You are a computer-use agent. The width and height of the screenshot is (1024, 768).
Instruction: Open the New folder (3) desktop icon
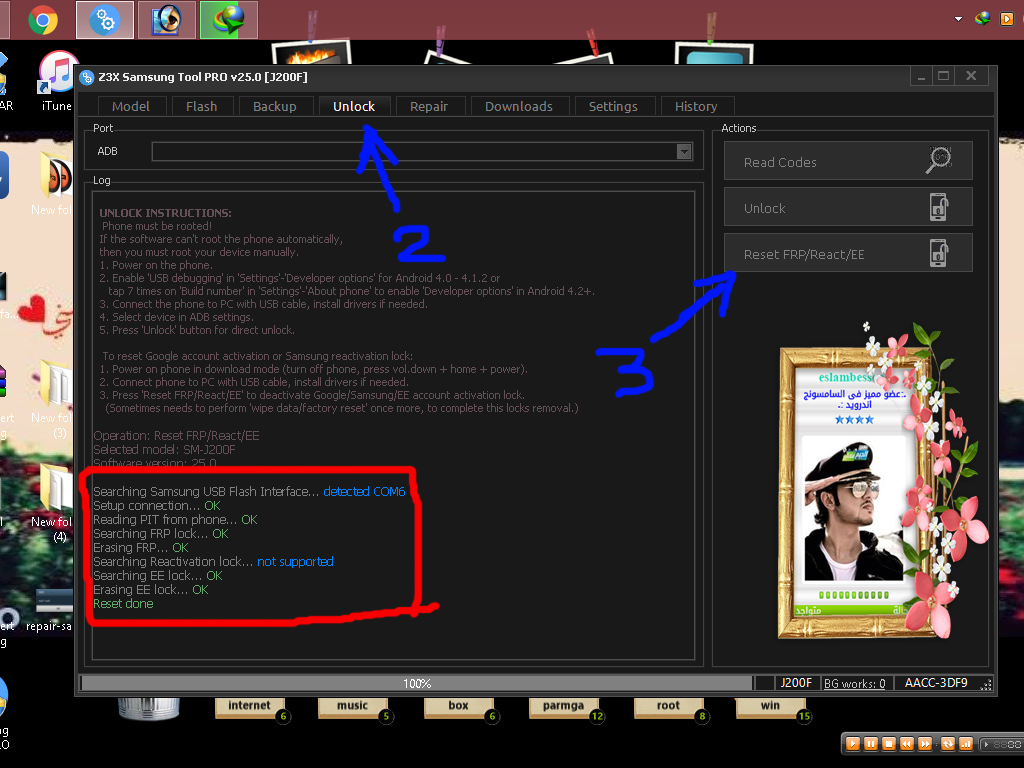(x=55, y=398)
